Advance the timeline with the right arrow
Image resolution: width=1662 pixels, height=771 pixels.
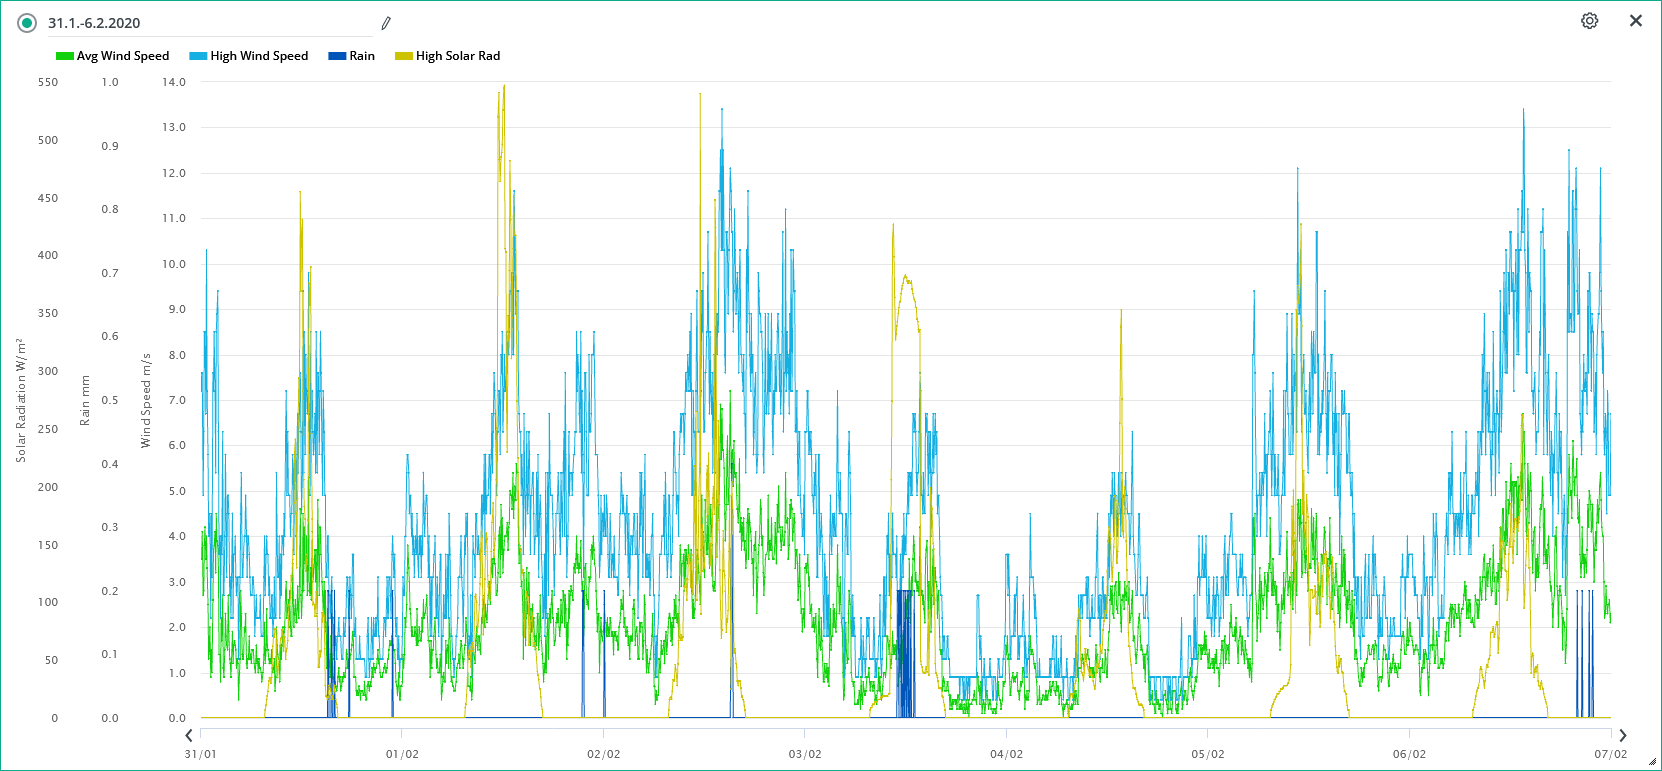point(1622,735)
